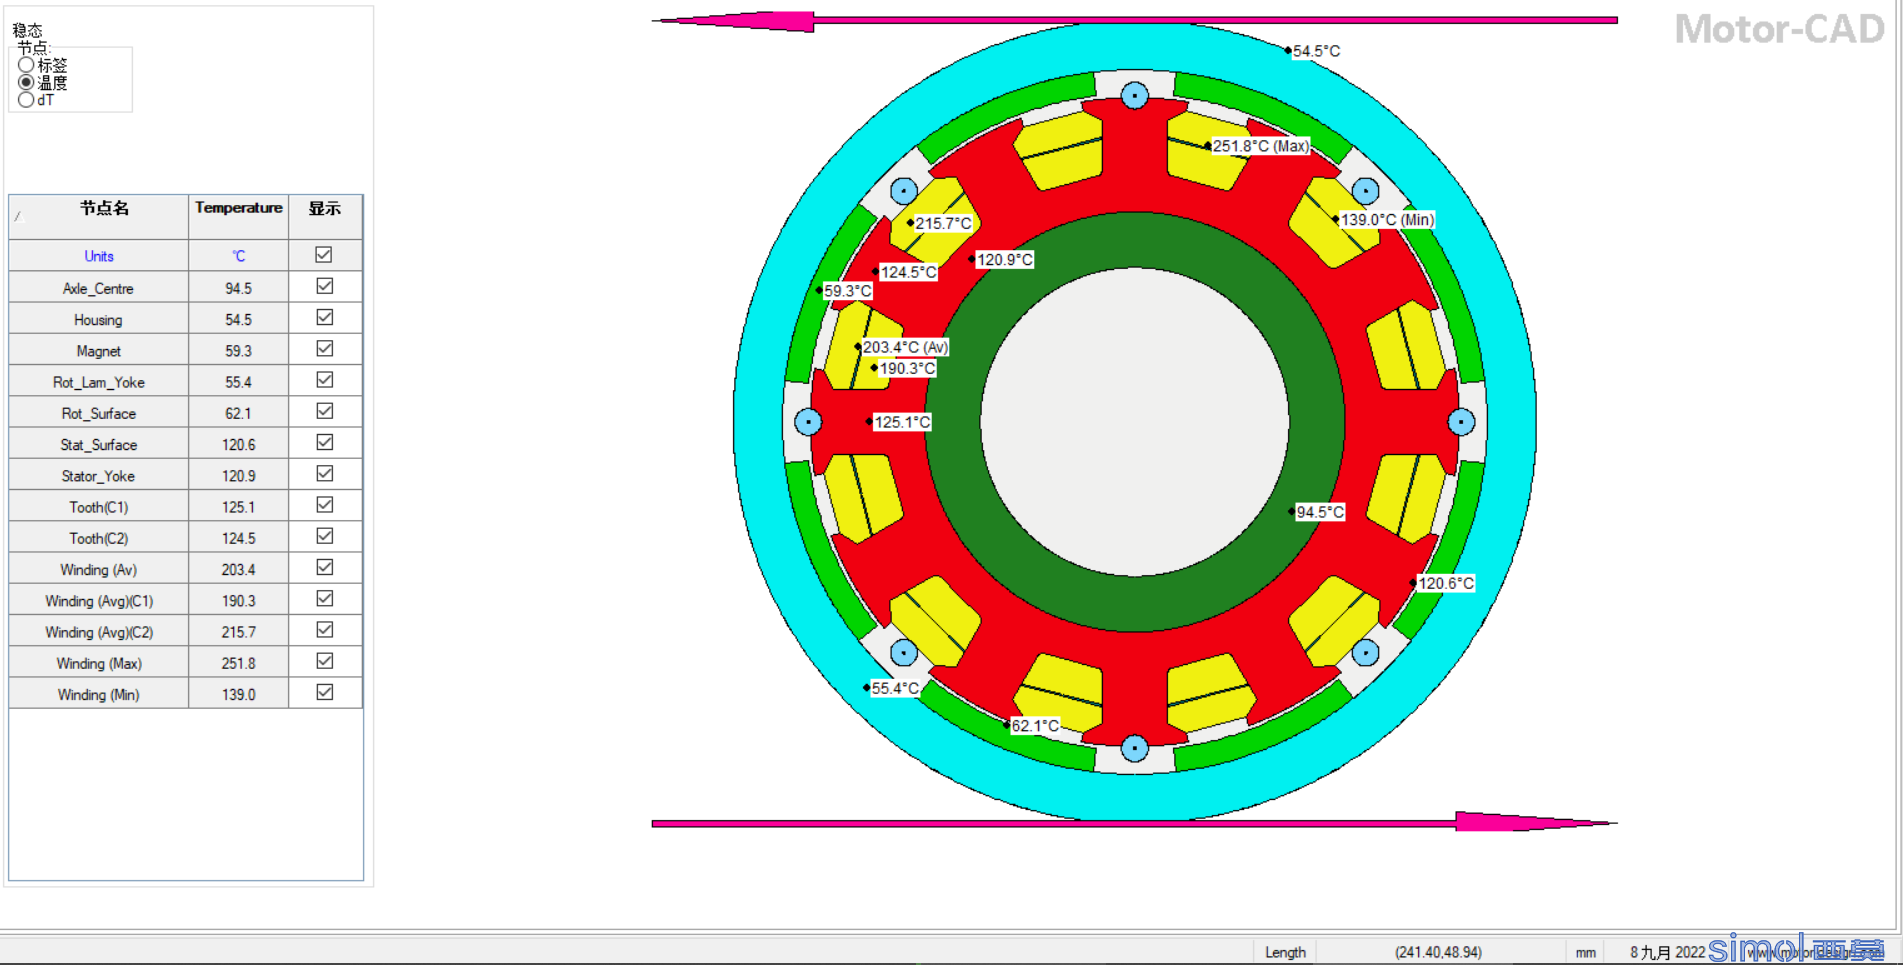1903x967 pixels.
Task: Toggle display checkbox for Axle_Centre
Action: coord(324,286)
